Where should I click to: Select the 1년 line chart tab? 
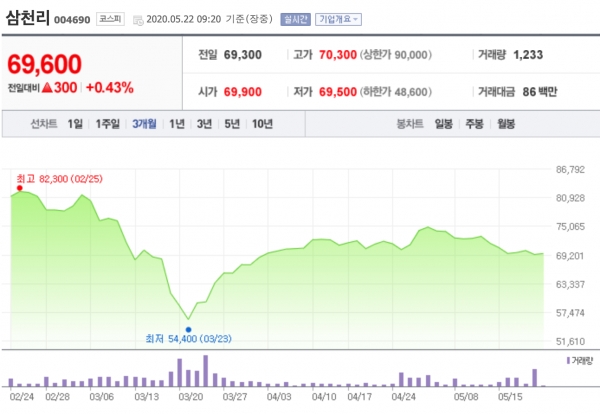point(177,124)
